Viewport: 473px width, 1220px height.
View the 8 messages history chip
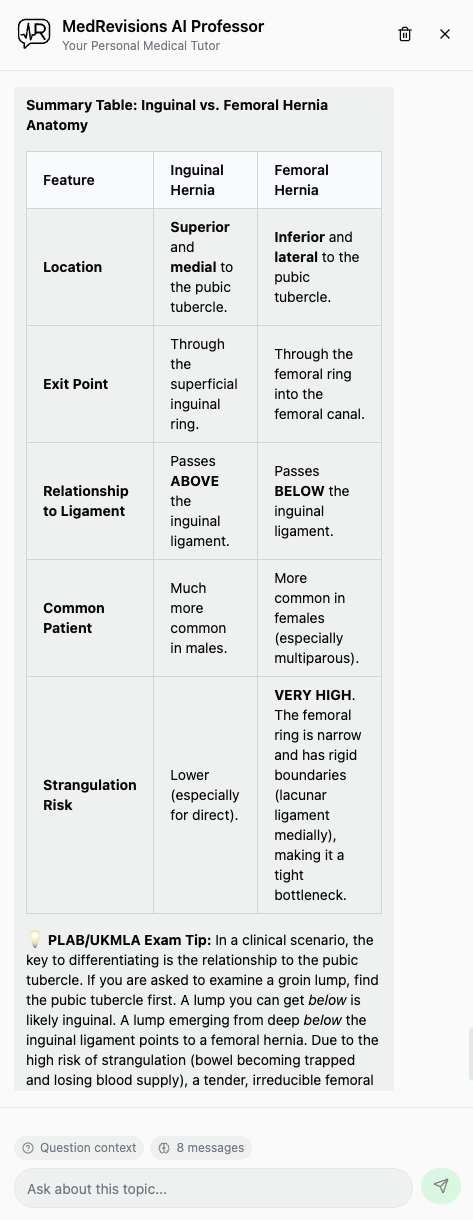tap(201, 1148)
